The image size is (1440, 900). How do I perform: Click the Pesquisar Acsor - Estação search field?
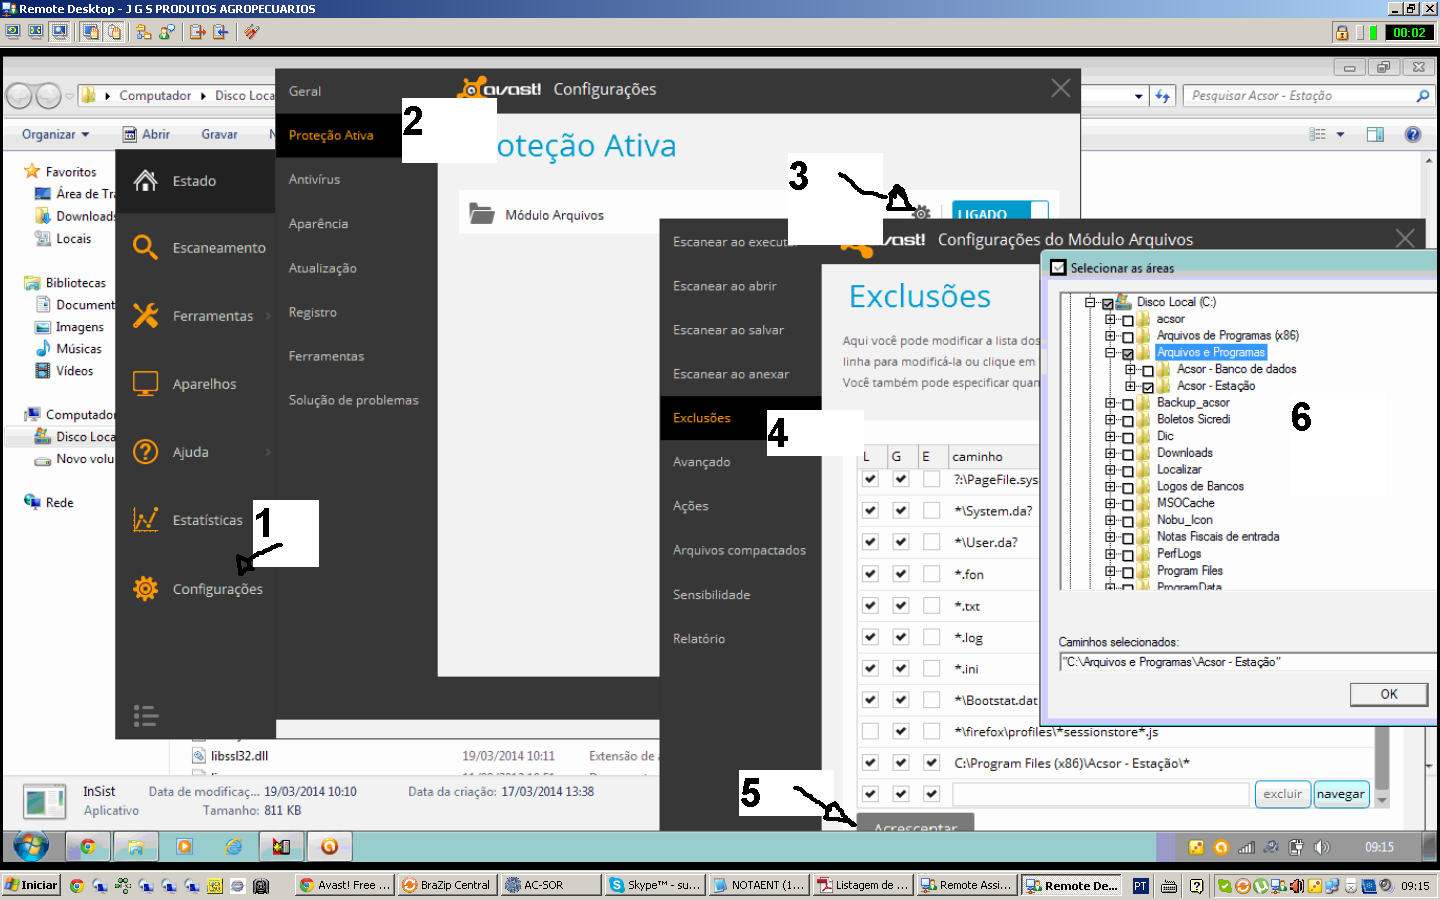point(1308,96)
